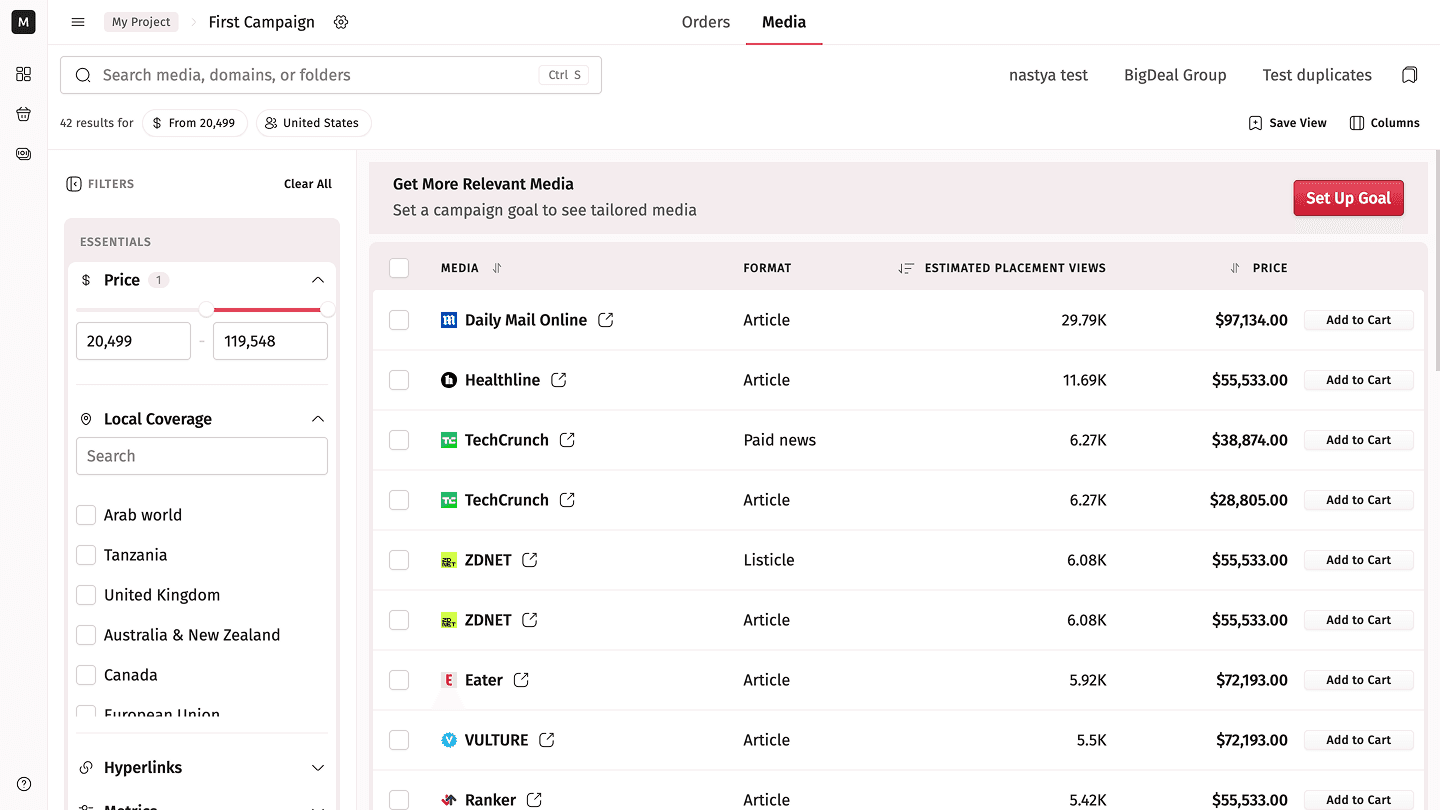1440x810 pixels.
Task: Add Healthline to cart
Action: [x=1359, y=380]
